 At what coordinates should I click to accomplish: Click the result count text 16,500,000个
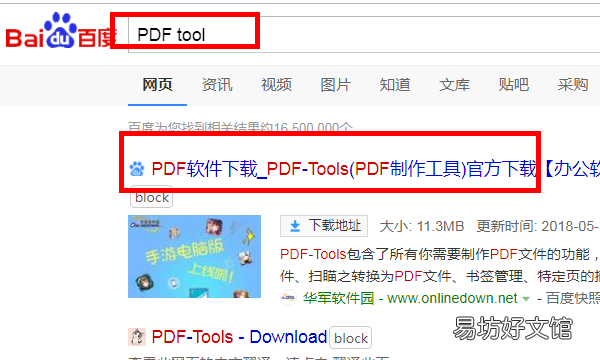click(x=313, y=127)
